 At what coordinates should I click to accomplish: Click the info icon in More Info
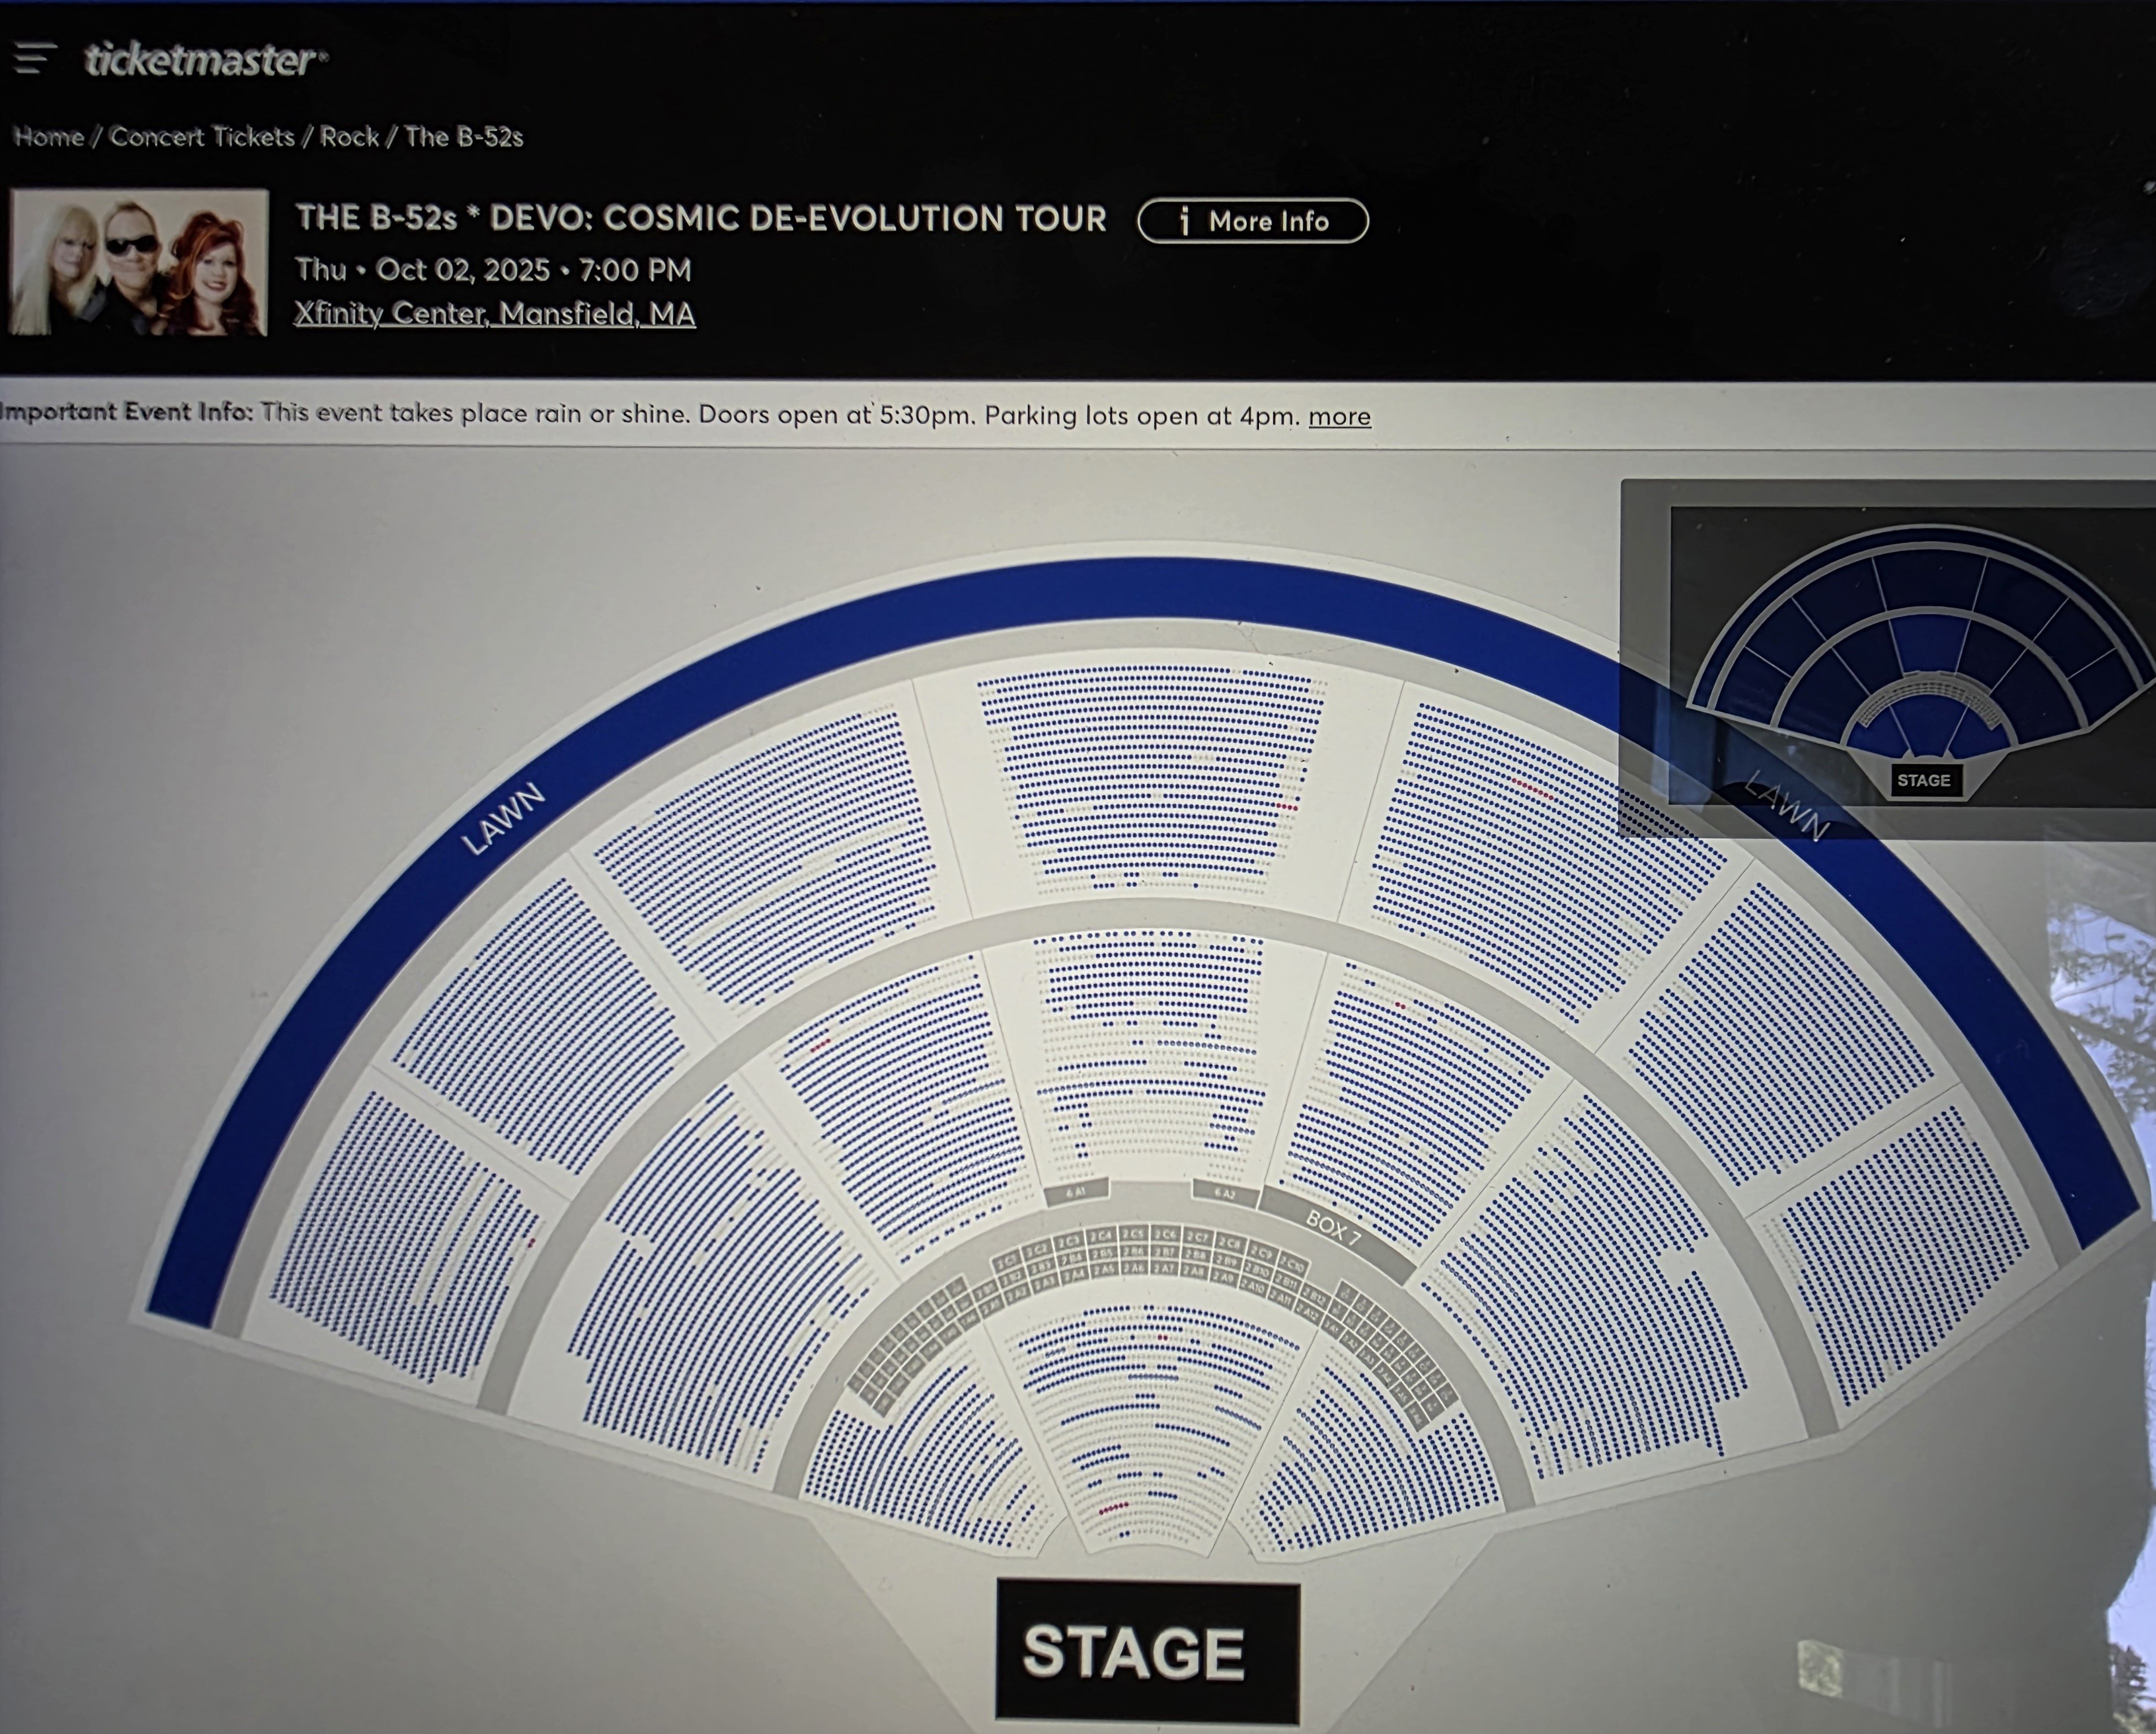click(1184, 221)
